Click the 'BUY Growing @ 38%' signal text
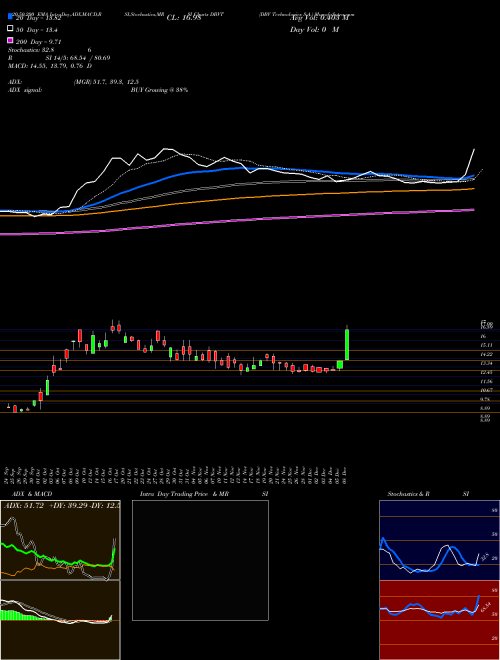Image resolution: width=500 pixels, height=660 pixels. click(159, 90)
